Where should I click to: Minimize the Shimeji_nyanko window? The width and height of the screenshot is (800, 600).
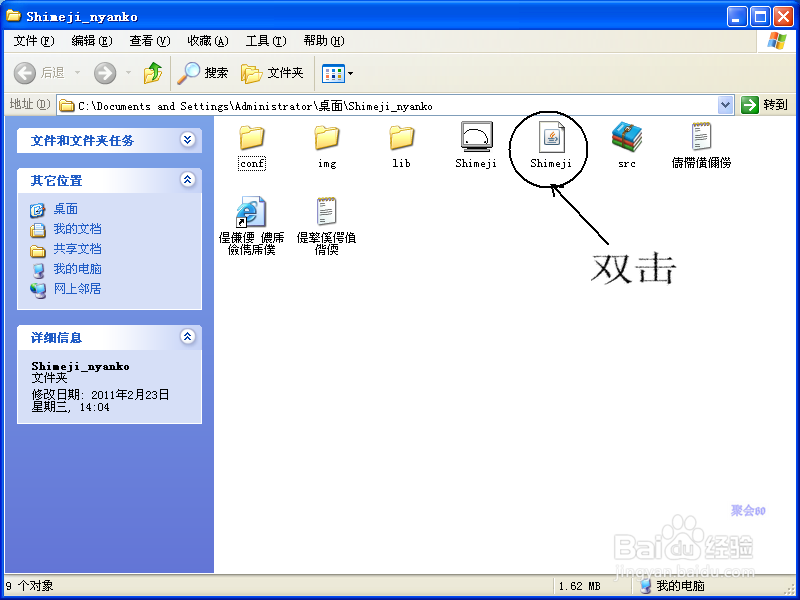click(736, 17)
